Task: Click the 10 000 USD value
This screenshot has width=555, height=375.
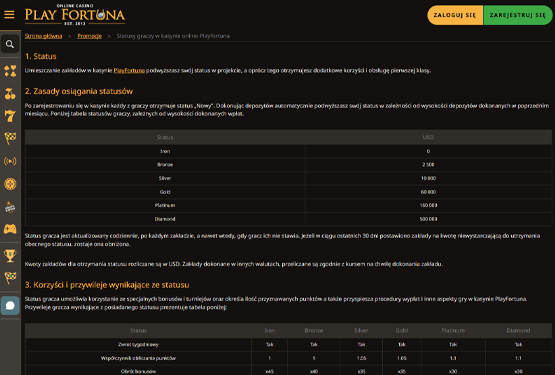Action: click(x=428, y=178)
